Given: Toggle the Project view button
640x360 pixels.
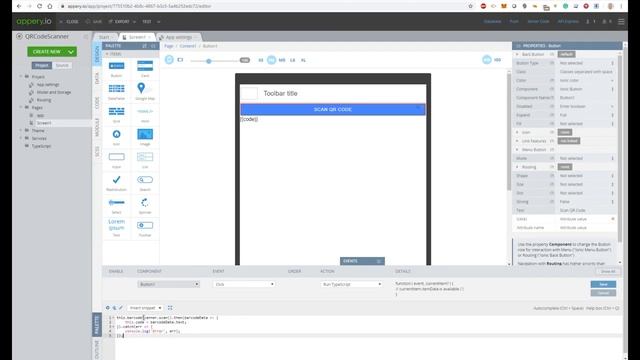Looking at the screenshot, I should click(42, 65).
